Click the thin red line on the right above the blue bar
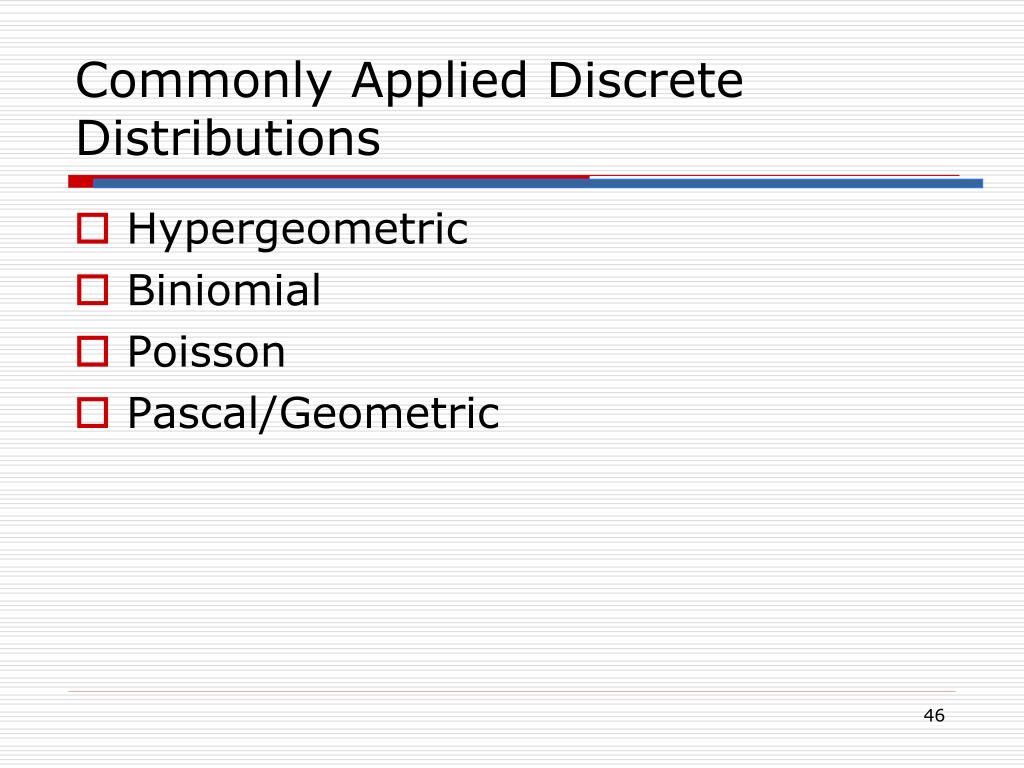The image size is (1024, 768). 775,176
